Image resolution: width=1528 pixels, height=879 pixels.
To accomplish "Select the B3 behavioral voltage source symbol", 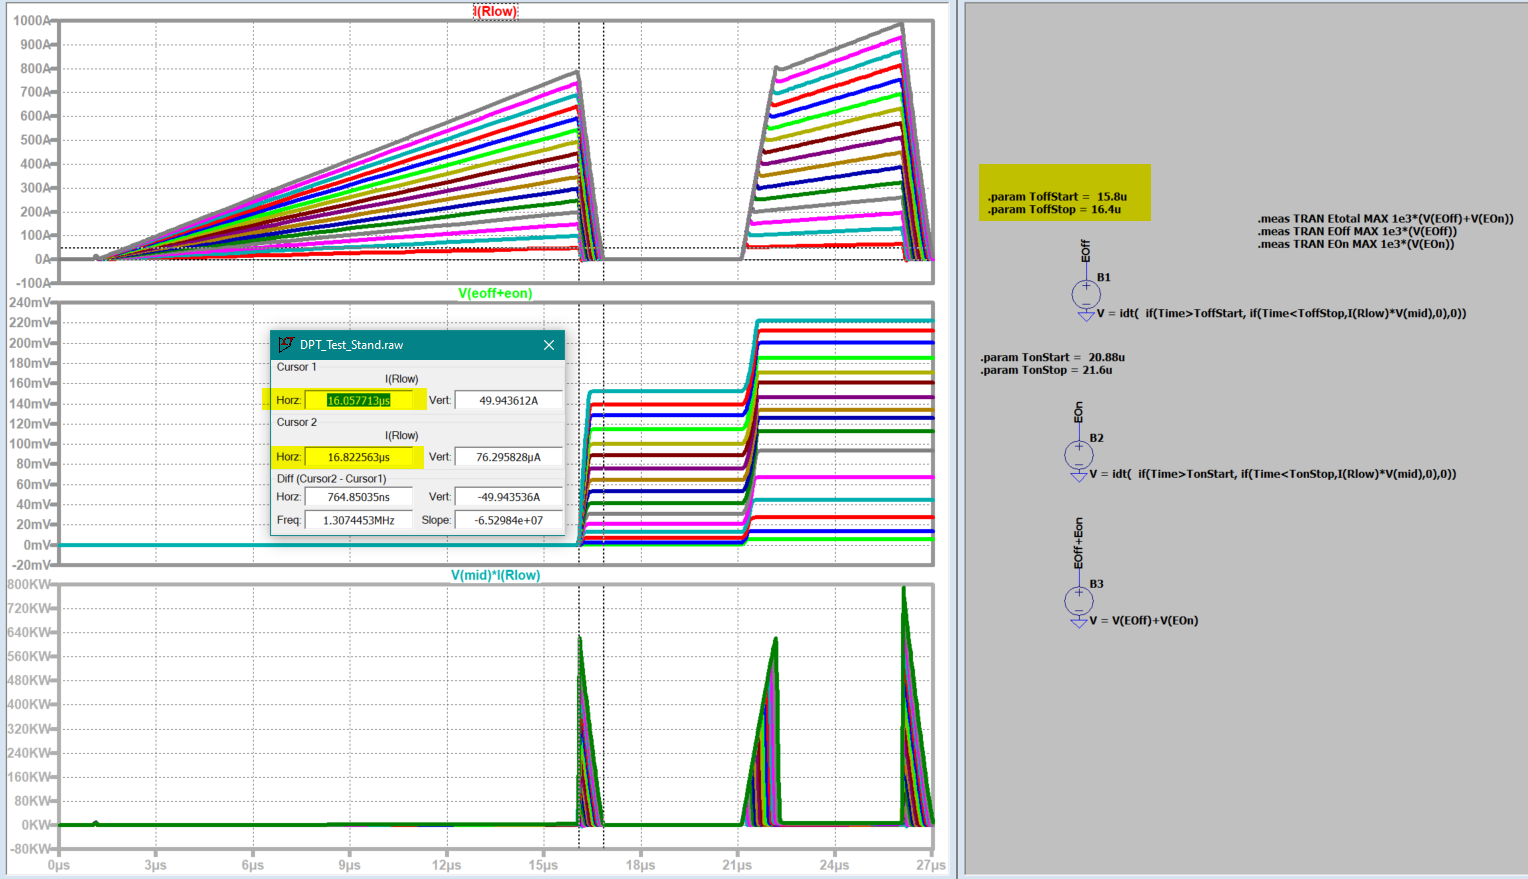I will [x=1079, y=601].
